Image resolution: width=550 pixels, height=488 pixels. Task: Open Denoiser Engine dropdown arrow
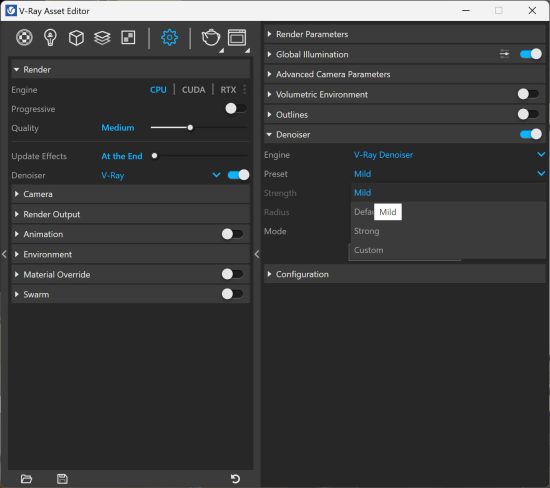point(541,154)
